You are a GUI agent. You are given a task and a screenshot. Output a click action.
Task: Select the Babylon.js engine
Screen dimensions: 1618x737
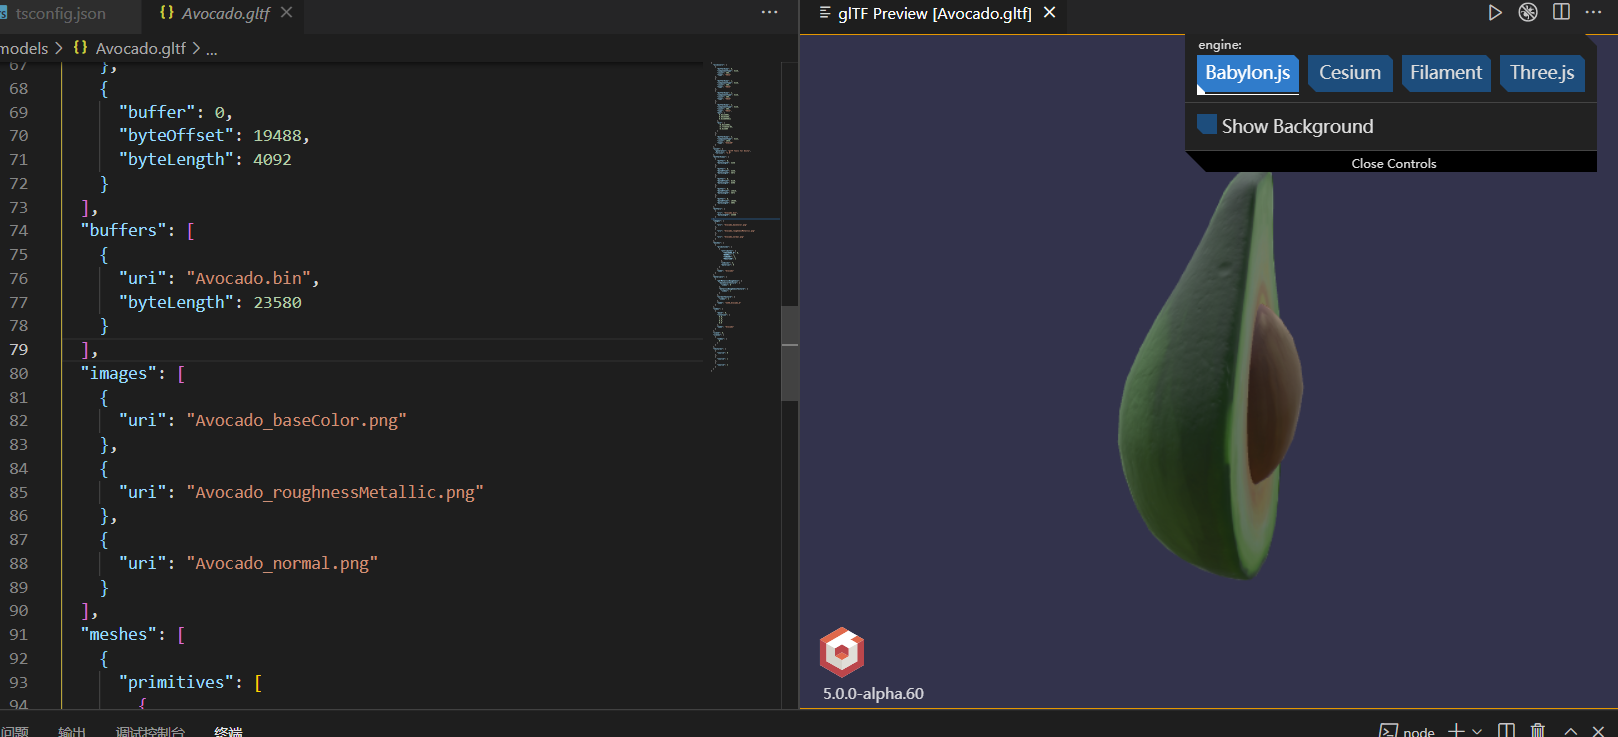1247,73
